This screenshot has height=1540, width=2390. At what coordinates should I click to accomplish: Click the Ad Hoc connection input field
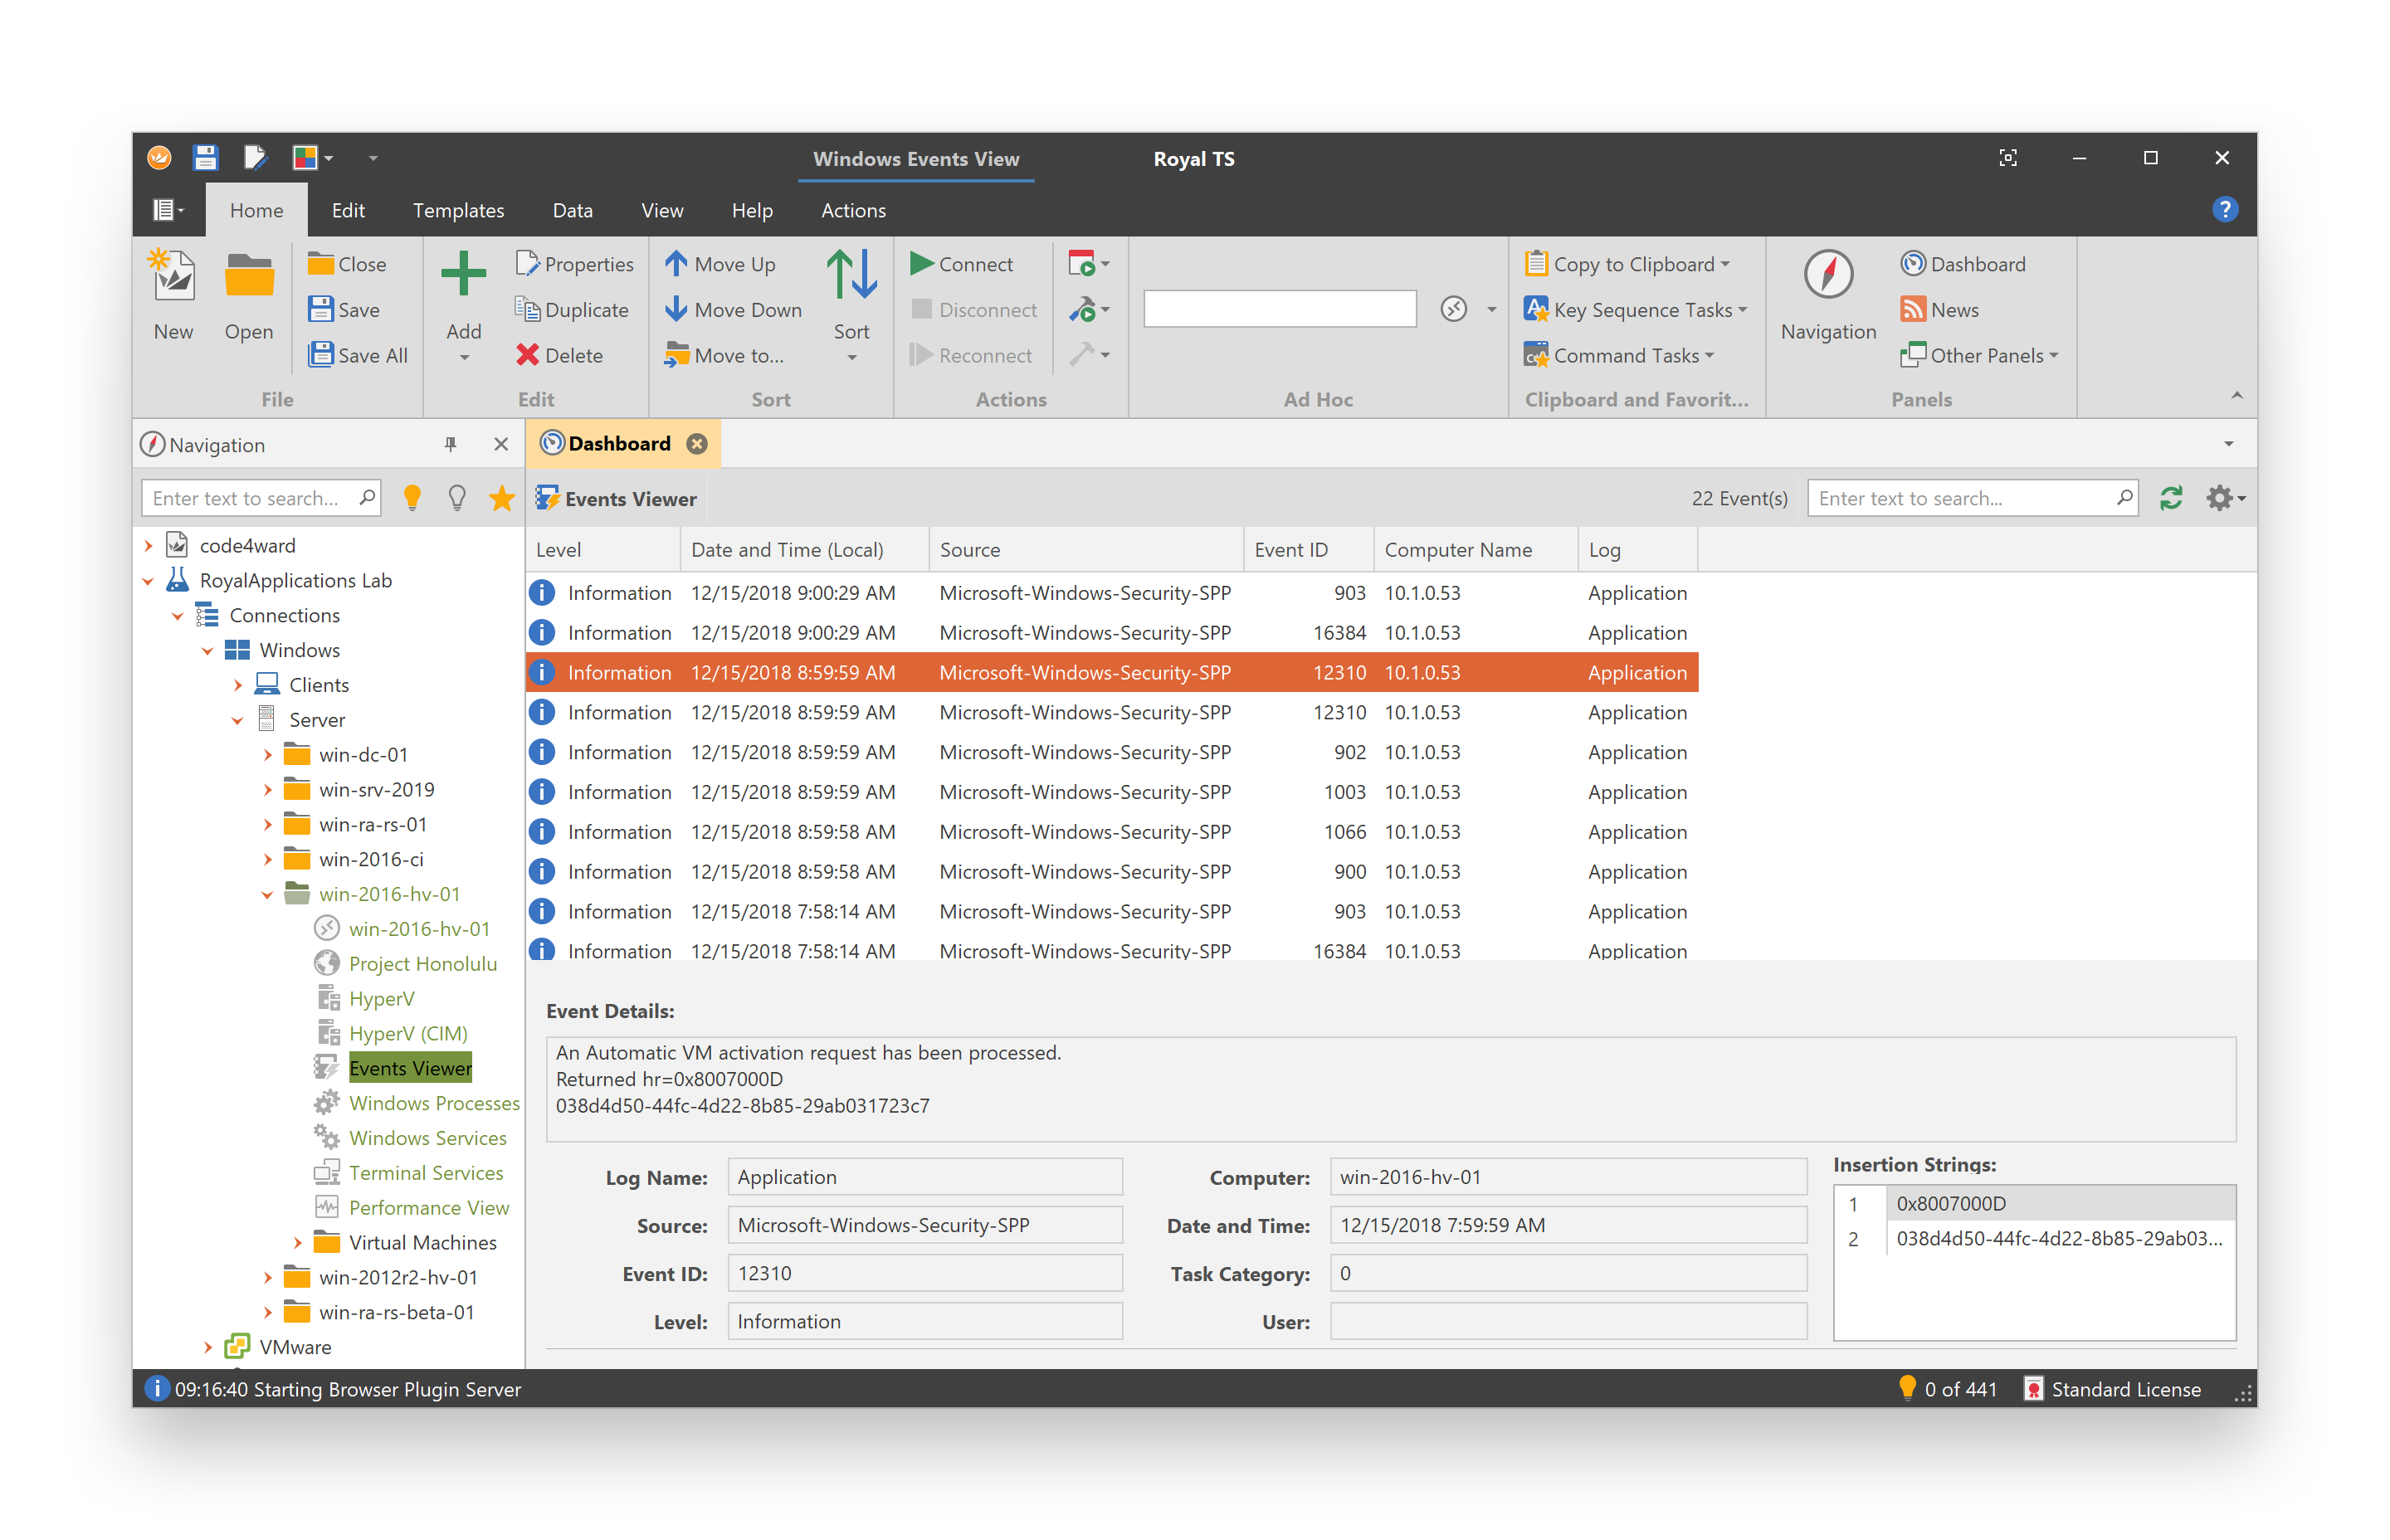click(1278, 309)
